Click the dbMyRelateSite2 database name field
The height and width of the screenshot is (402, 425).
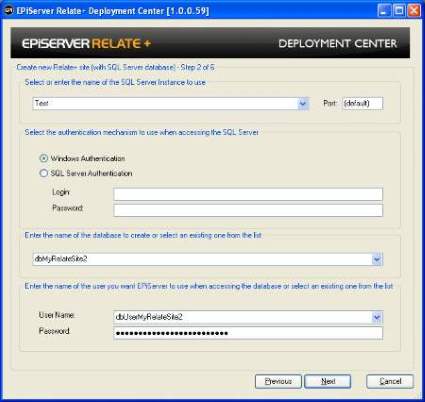pos(202,259)
